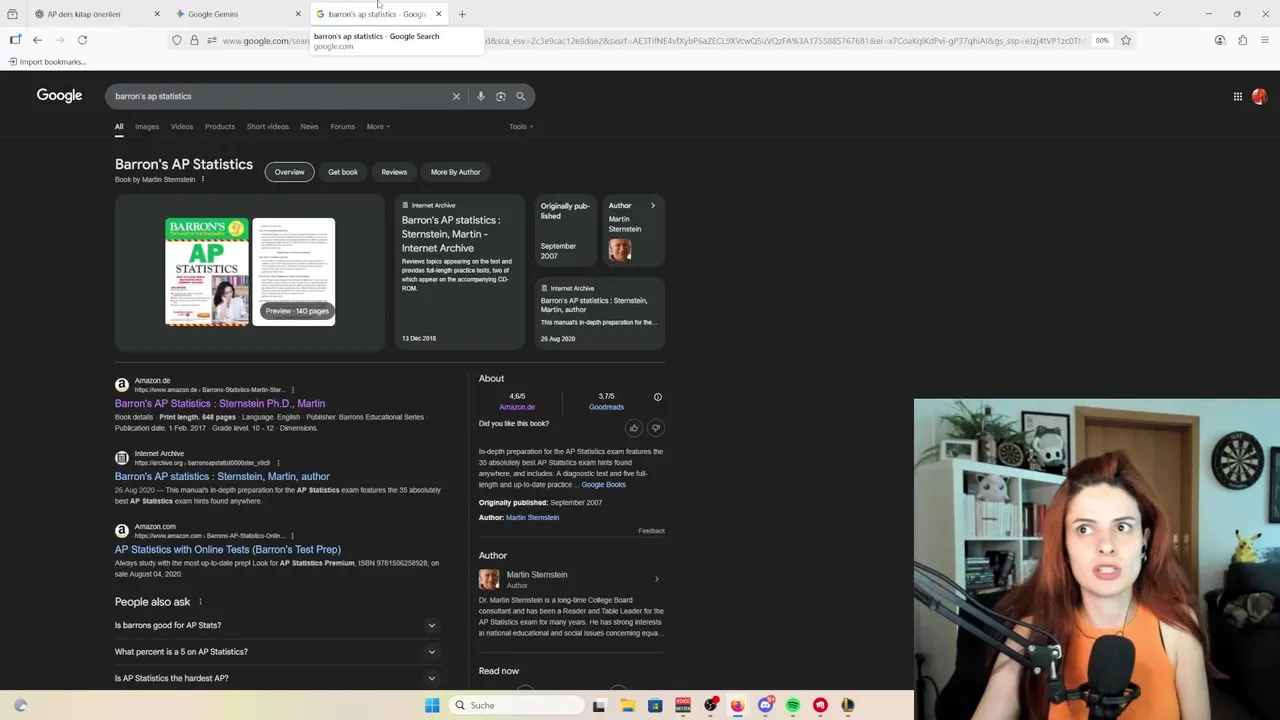
Task: Select the Short videos tab
Action: [x=268, y=127]
